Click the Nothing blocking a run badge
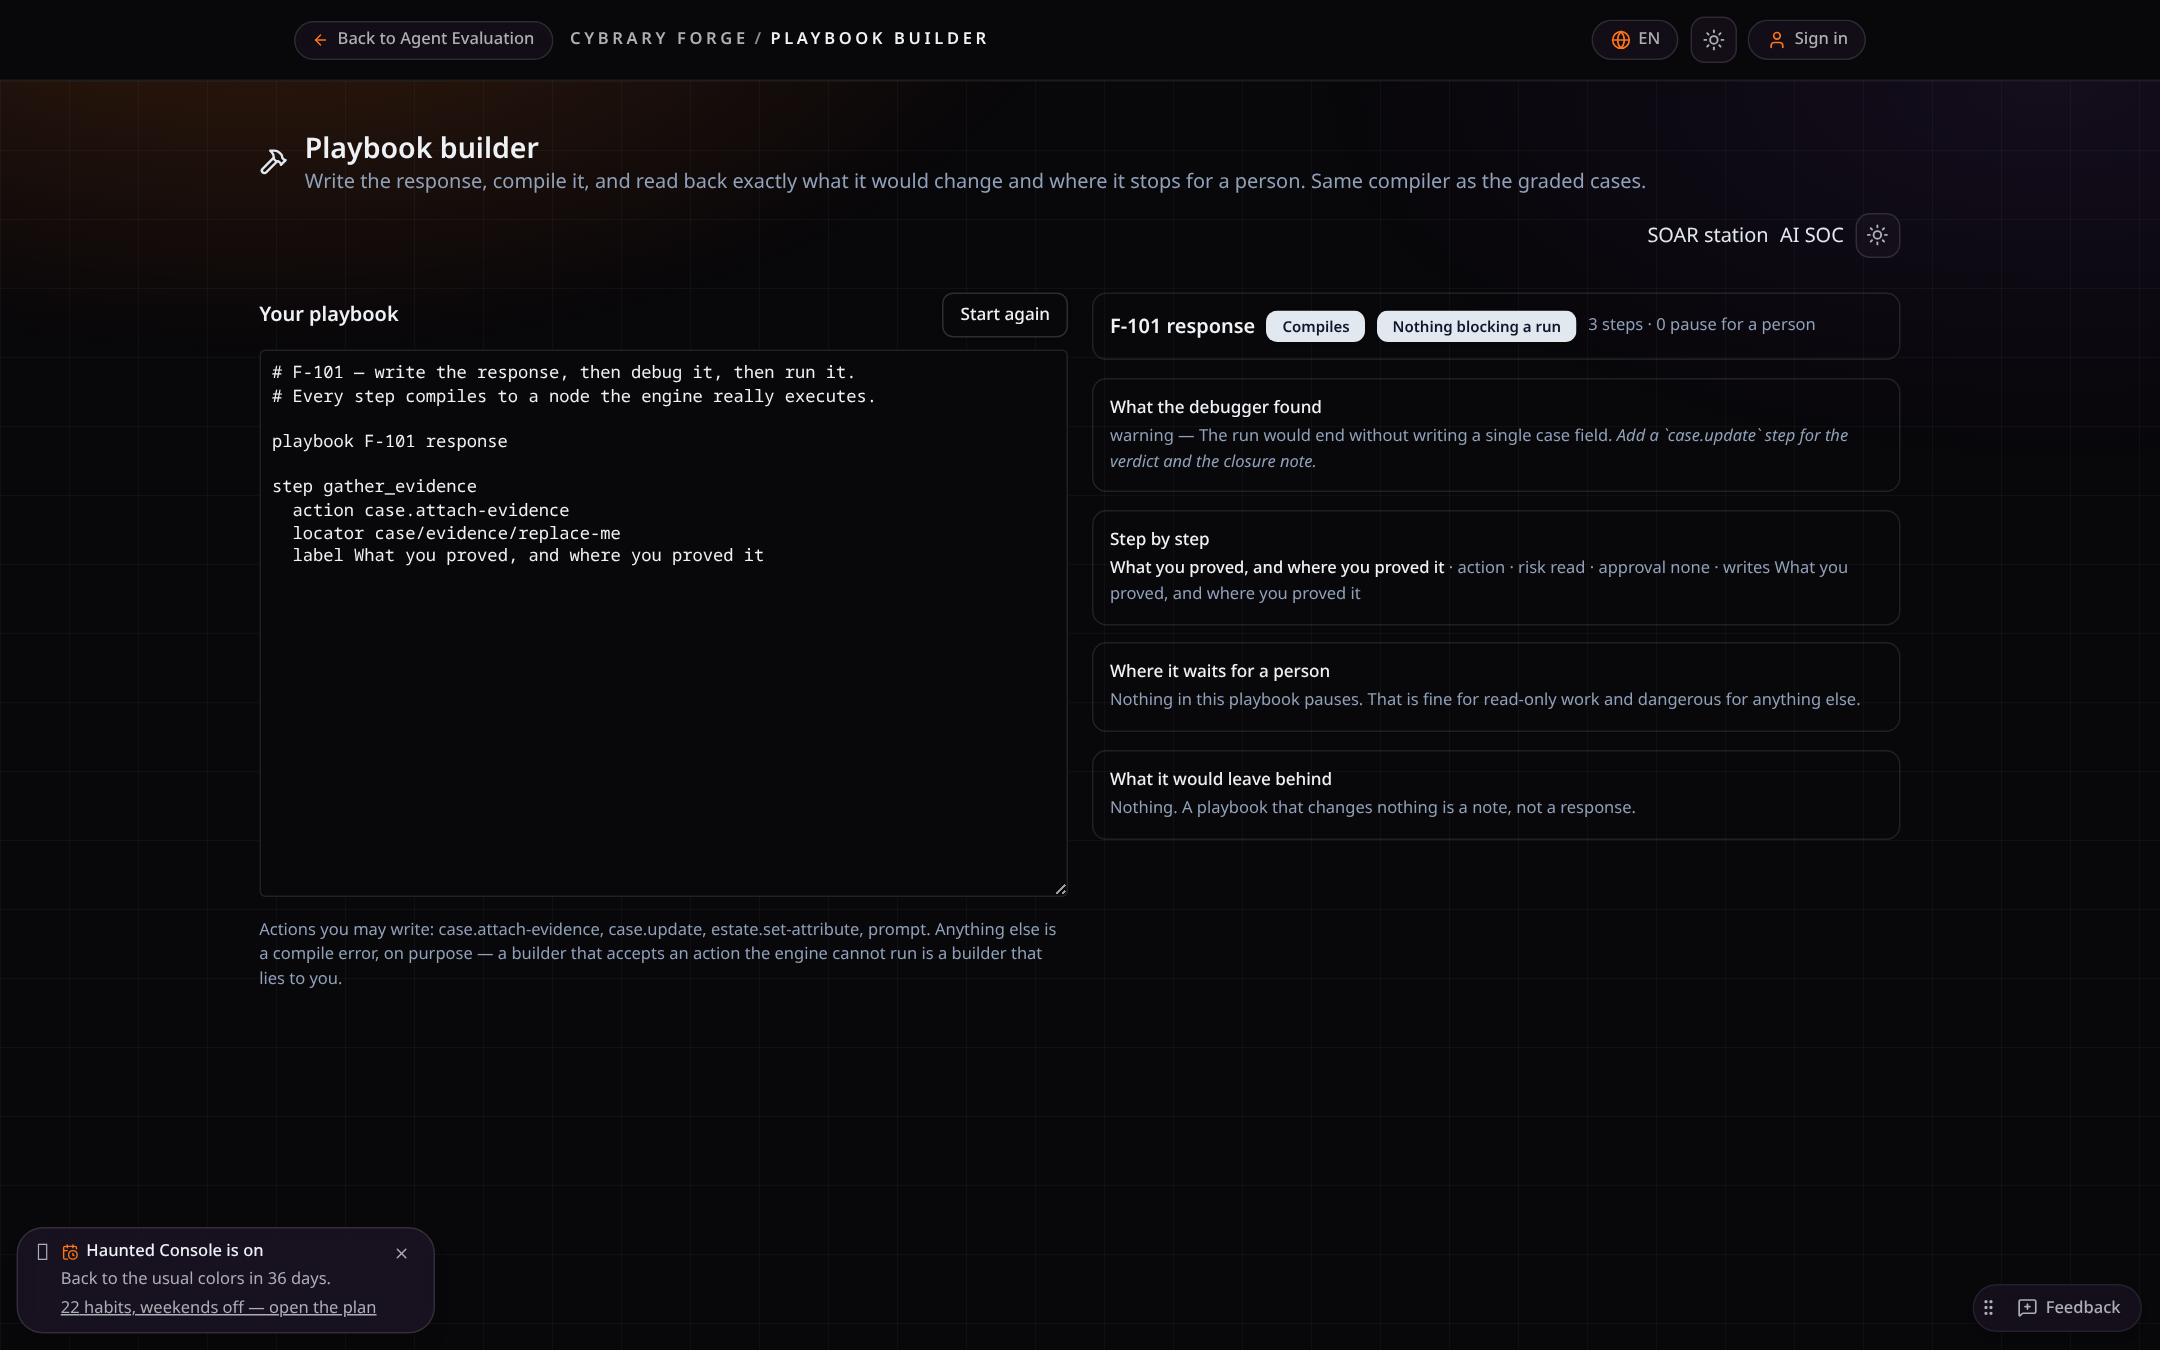This screenshot has width=2160, height=1350. pyautogui.click(x=1476, y=326)
